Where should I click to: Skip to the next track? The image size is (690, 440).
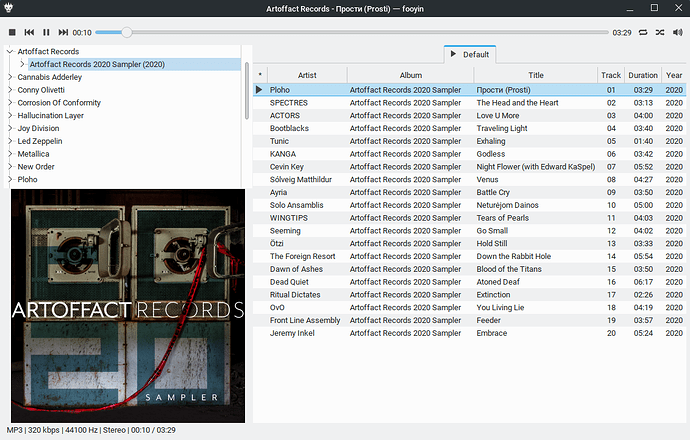click(64, 33)
